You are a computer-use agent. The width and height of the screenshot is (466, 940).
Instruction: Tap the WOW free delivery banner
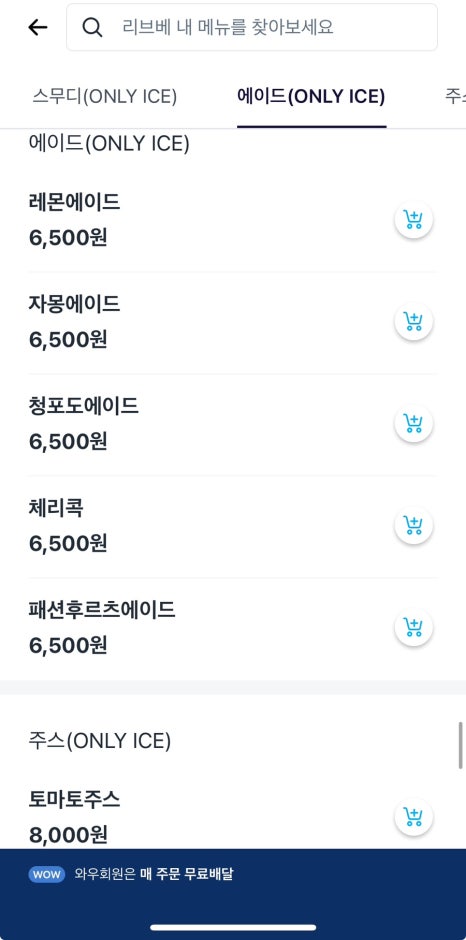(x=233, y=875)
